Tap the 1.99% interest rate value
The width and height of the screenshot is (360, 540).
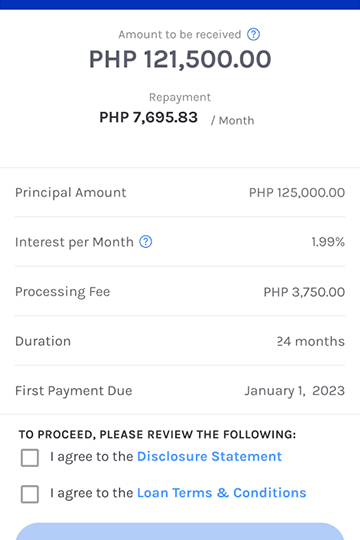pos(328,242)
